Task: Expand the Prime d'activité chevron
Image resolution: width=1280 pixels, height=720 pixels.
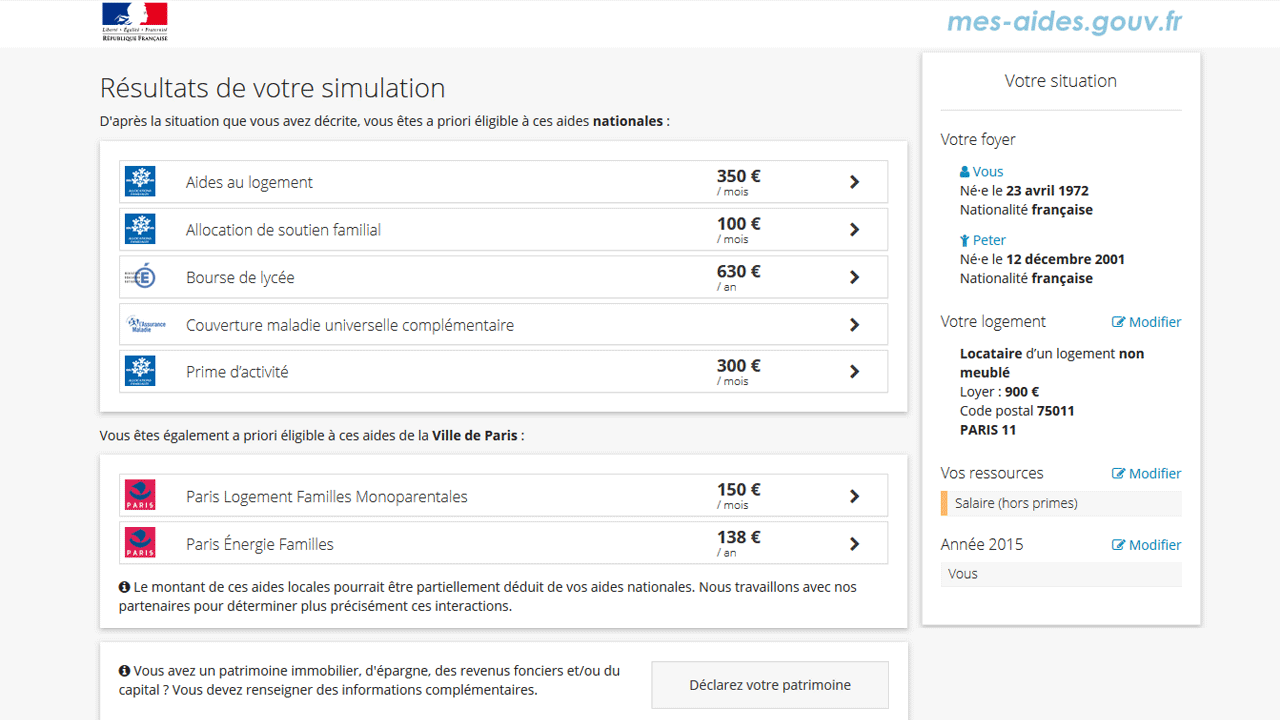Action: point(855,372)
